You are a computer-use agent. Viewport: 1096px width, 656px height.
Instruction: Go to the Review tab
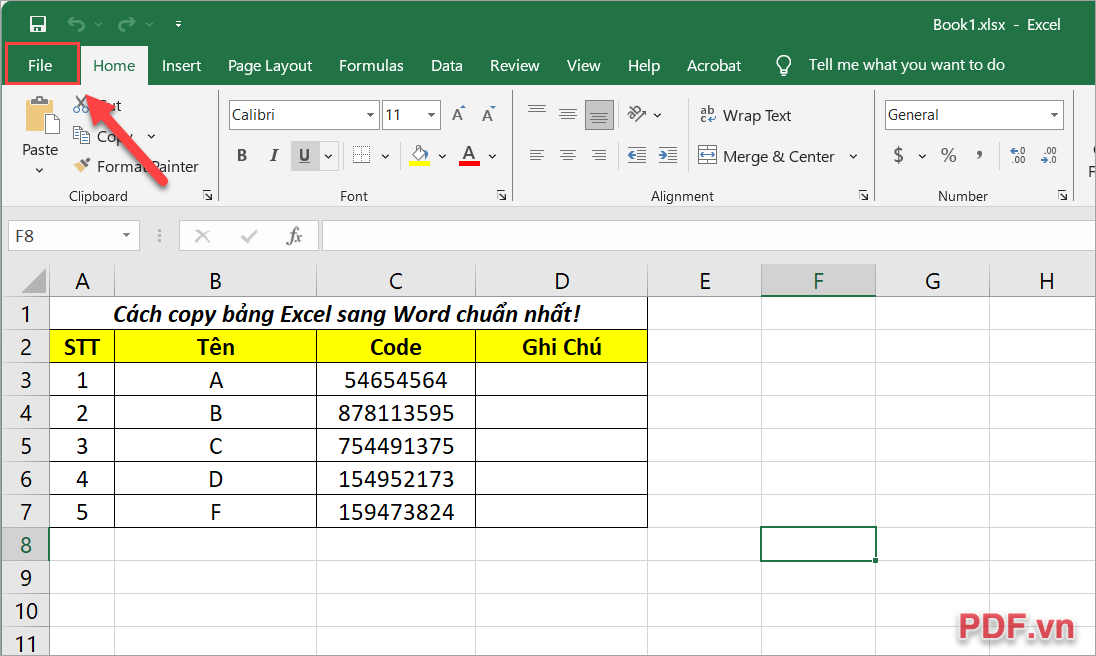[514, 66]
